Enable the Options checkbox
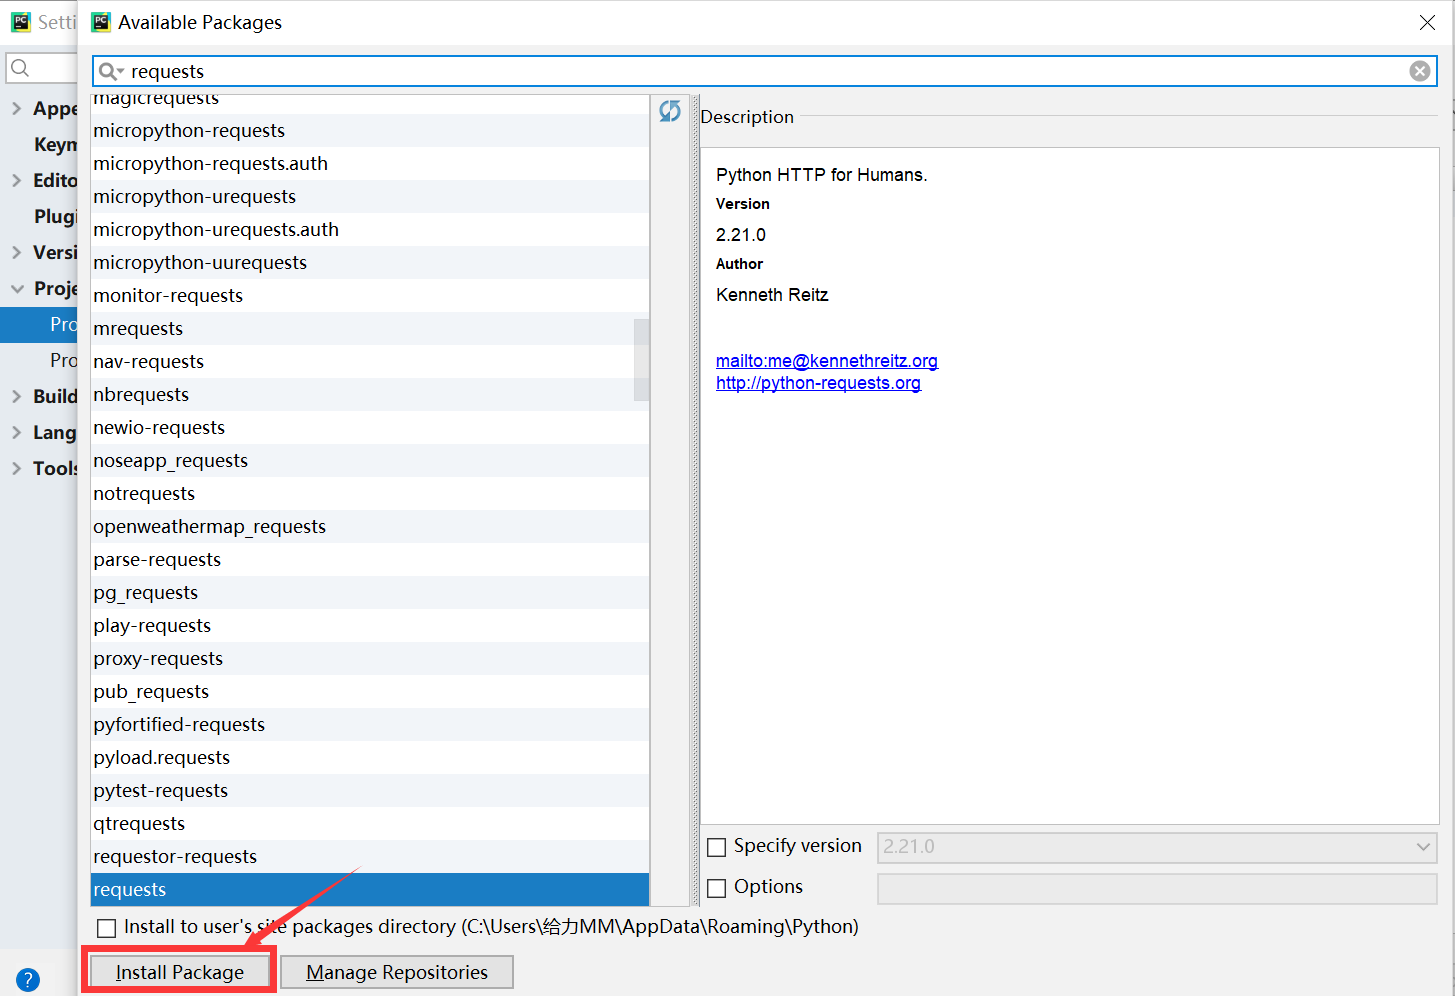This screenshot has width=1455, height=996. pos(717,888)
